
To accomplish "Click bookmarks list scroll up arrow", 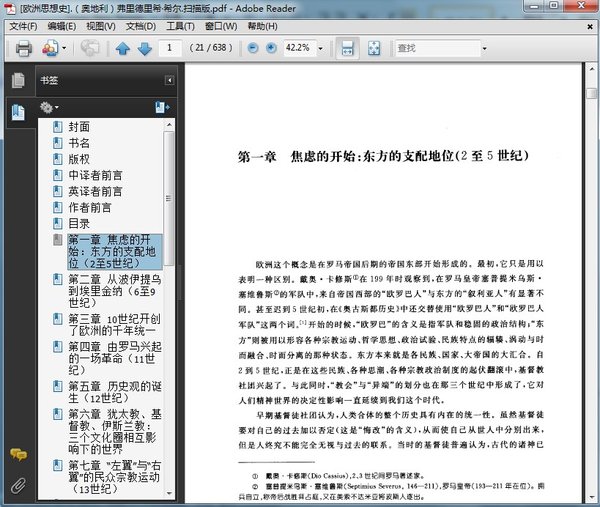I will pyautogui.click(x=169, y=125).
